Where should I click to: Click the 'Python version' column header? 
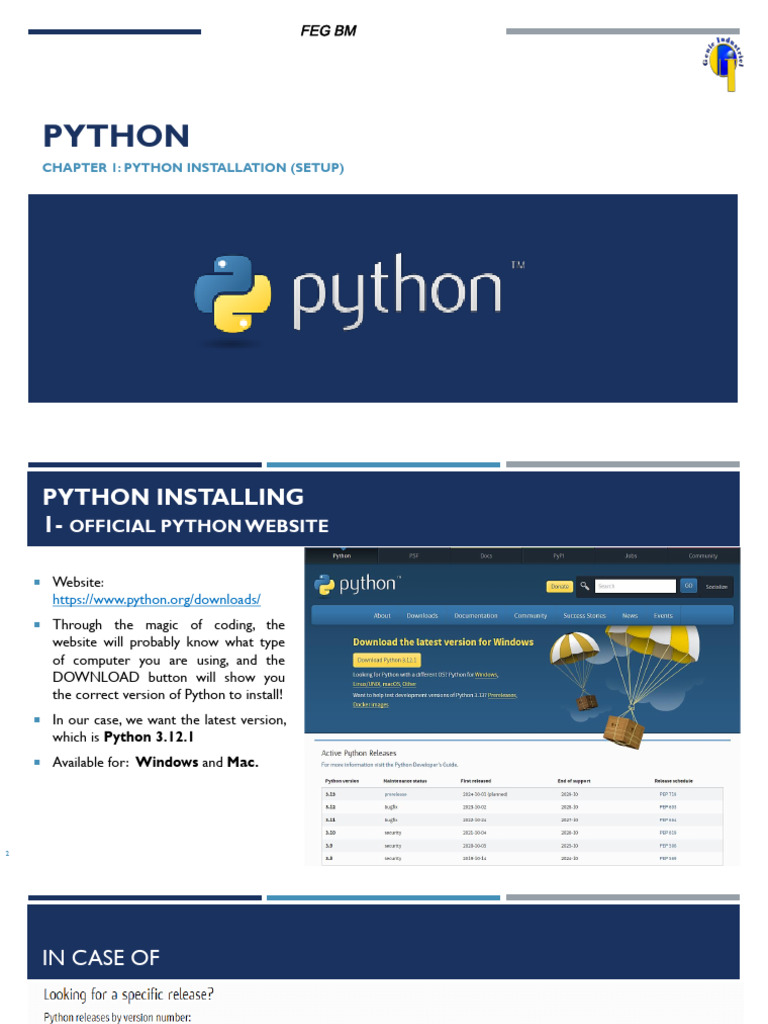[342, 780]
